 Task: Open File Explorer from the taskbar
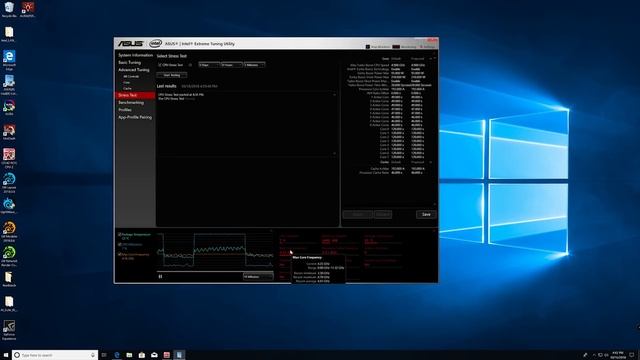pos(129,355)
